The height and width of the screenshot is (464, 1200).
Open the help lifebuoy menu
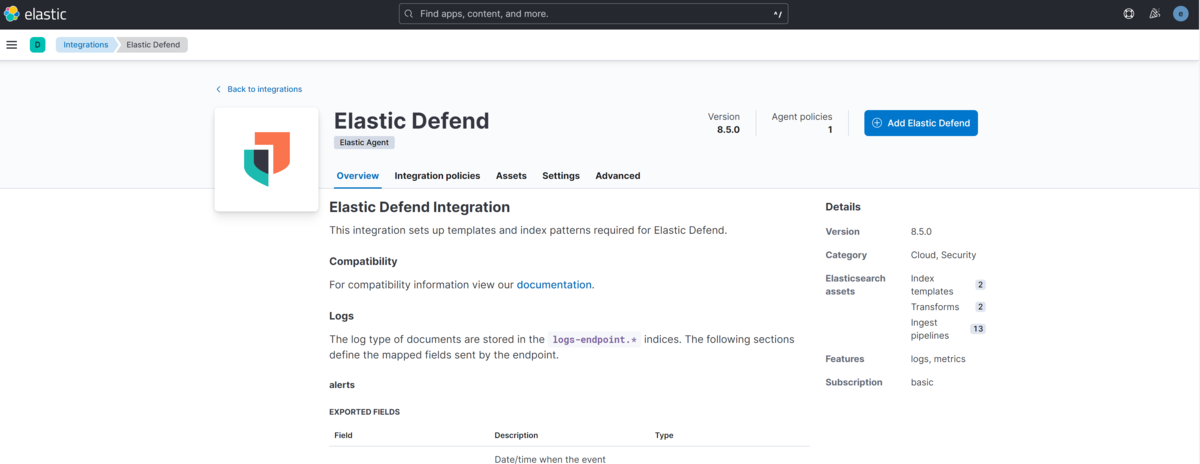click(x=1129, y=14)
